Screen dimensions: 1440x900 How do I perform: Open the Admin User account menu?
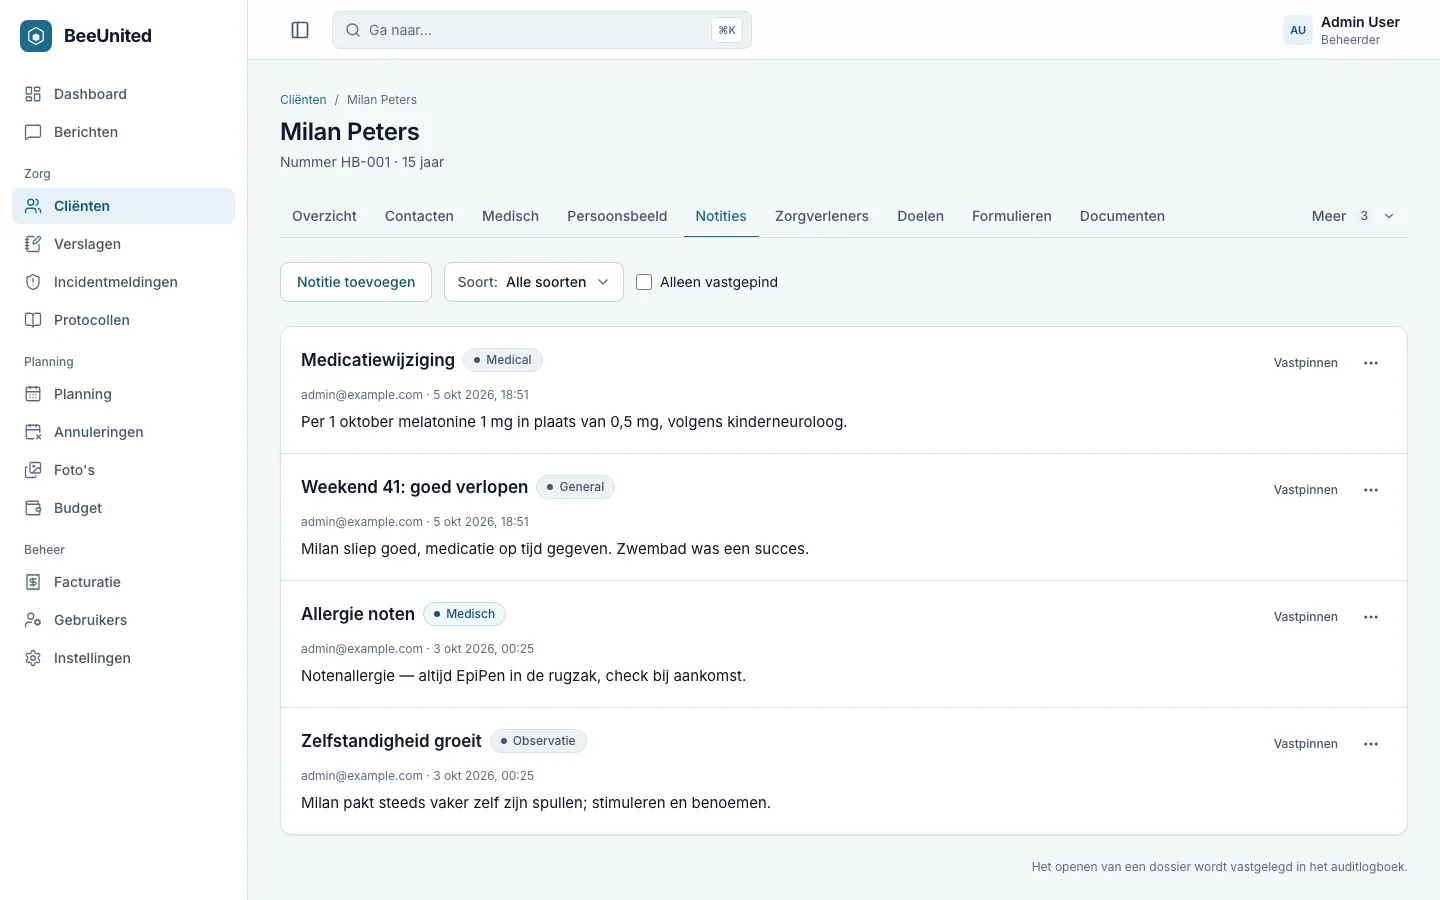1342,30
